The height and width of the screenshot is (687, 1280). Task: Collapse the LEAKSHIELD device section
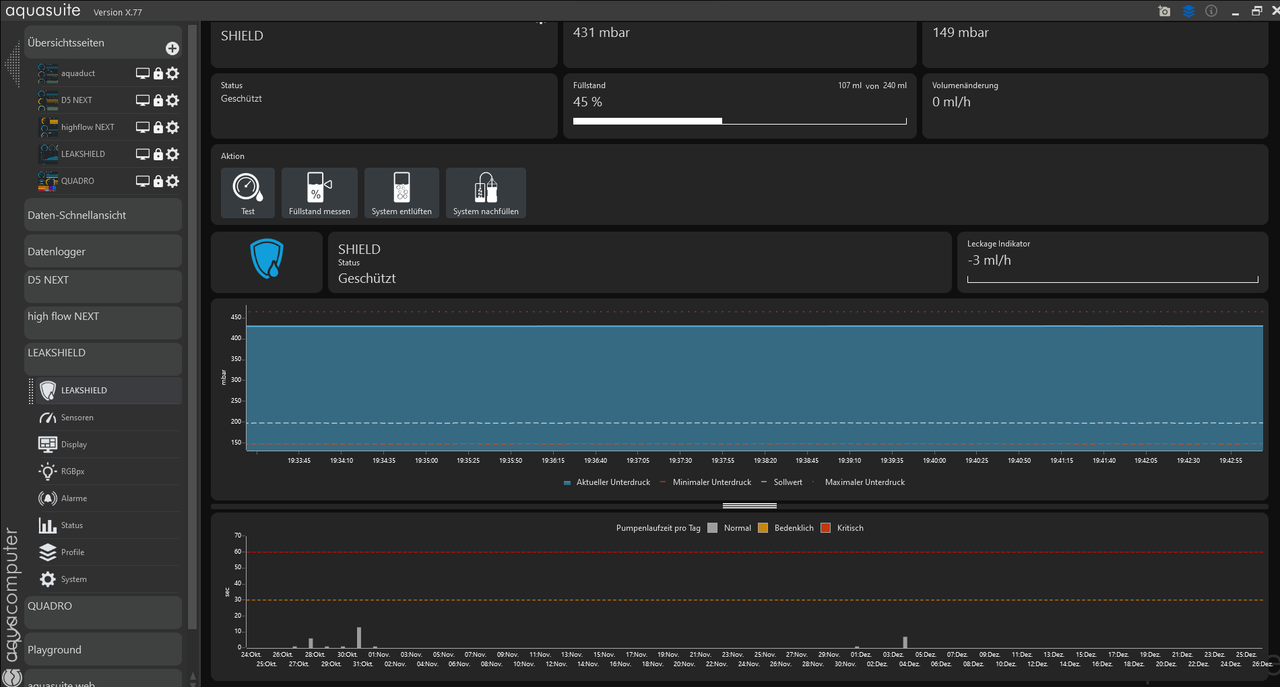coord(103,357)
